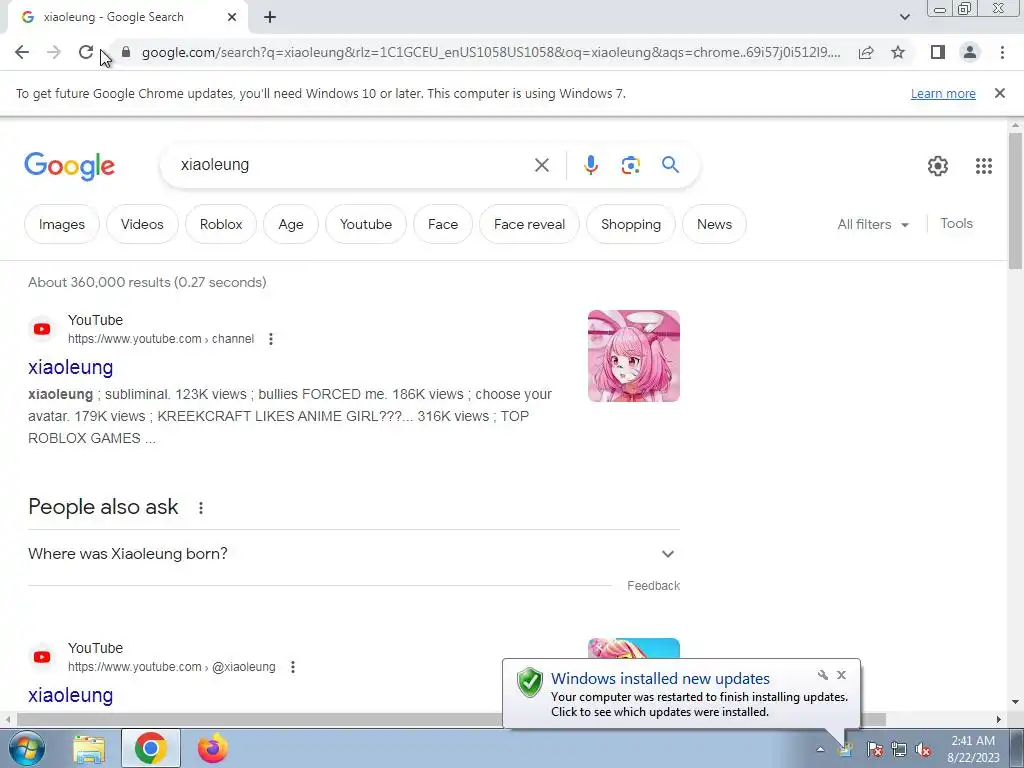Open the search Tools button
The width and height of the screenshot is (1024, 768).
point(956,223)
